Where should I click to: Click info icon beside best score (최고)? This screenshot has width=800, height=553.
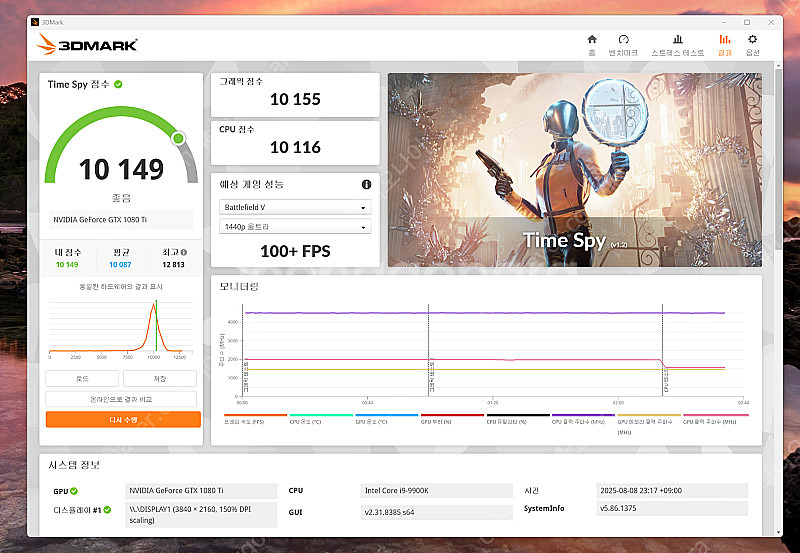(x=184, y=252)
